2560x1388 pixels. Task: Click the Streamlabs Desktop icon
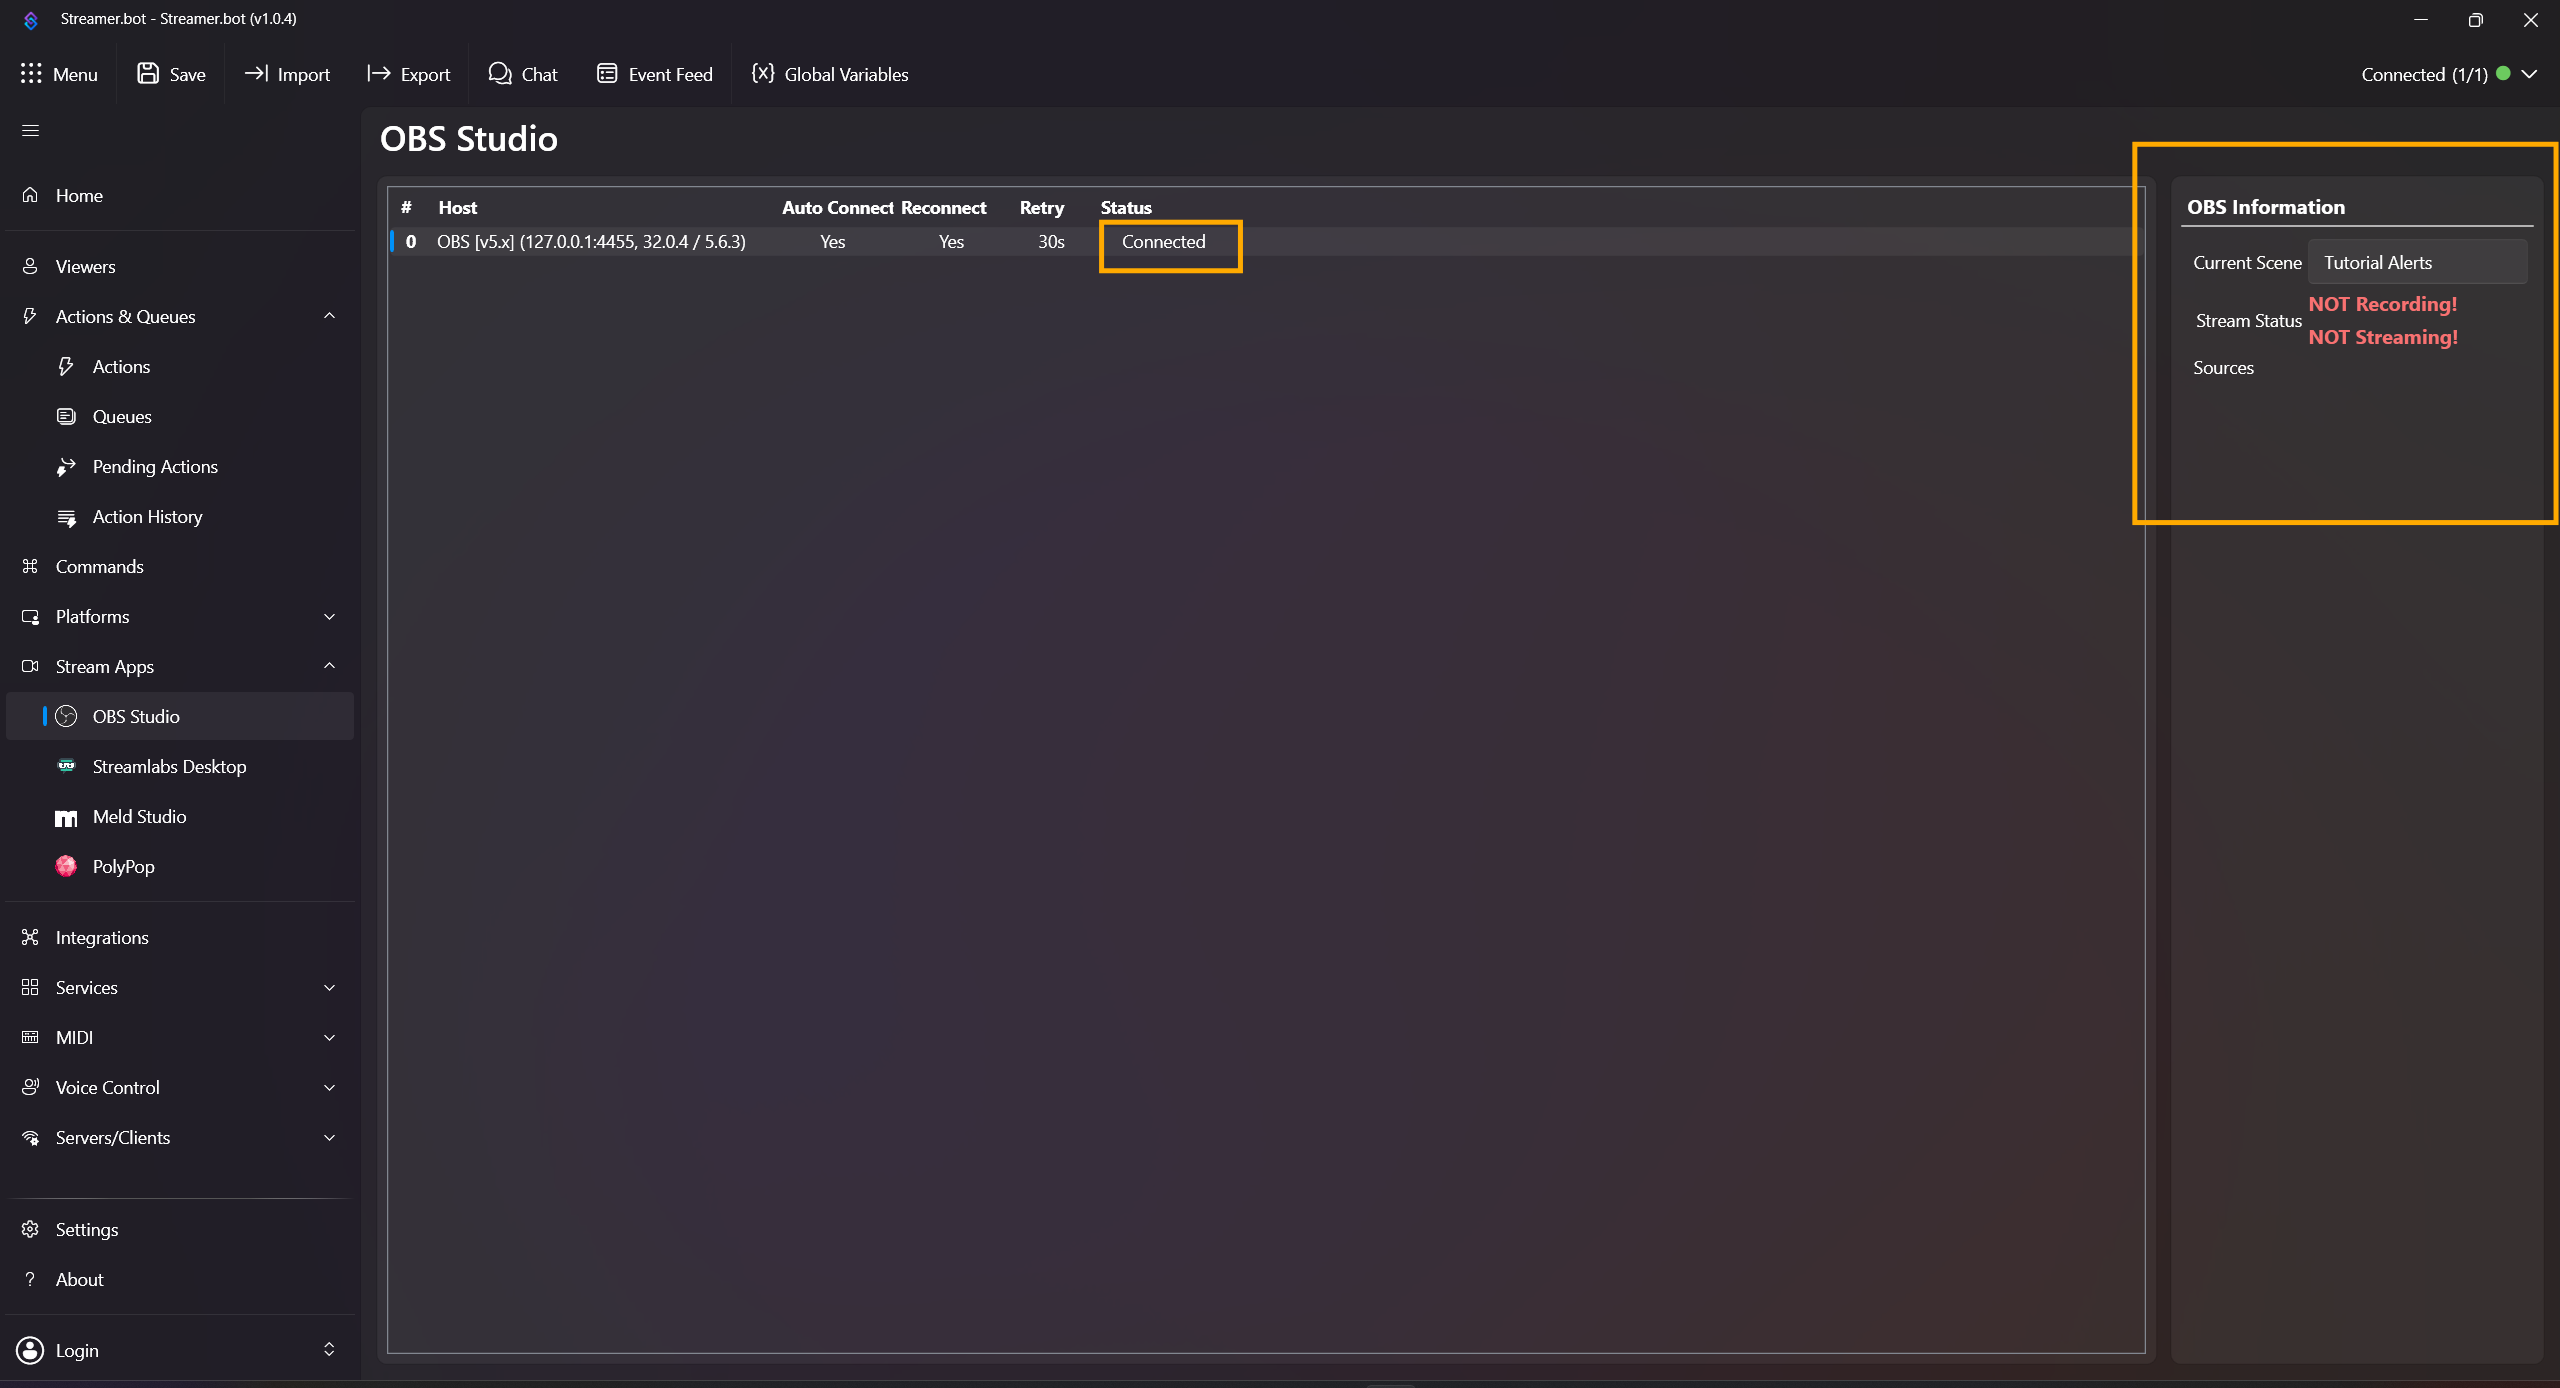pos(67,766)
